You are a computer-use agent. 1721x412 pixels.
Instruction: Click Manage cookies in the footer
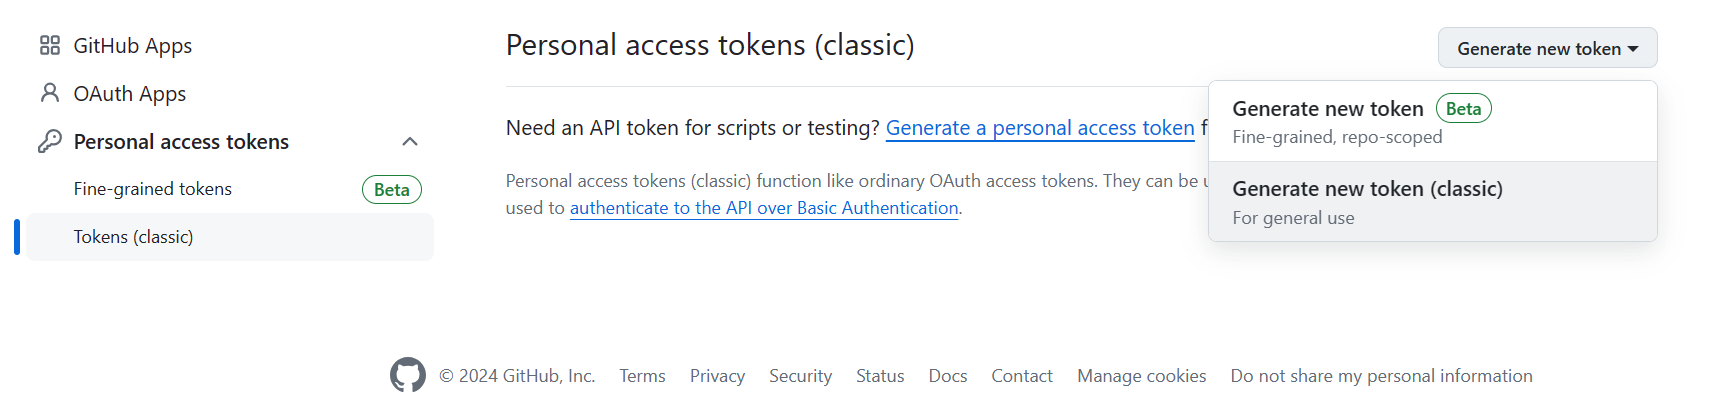pos(1141,376)
